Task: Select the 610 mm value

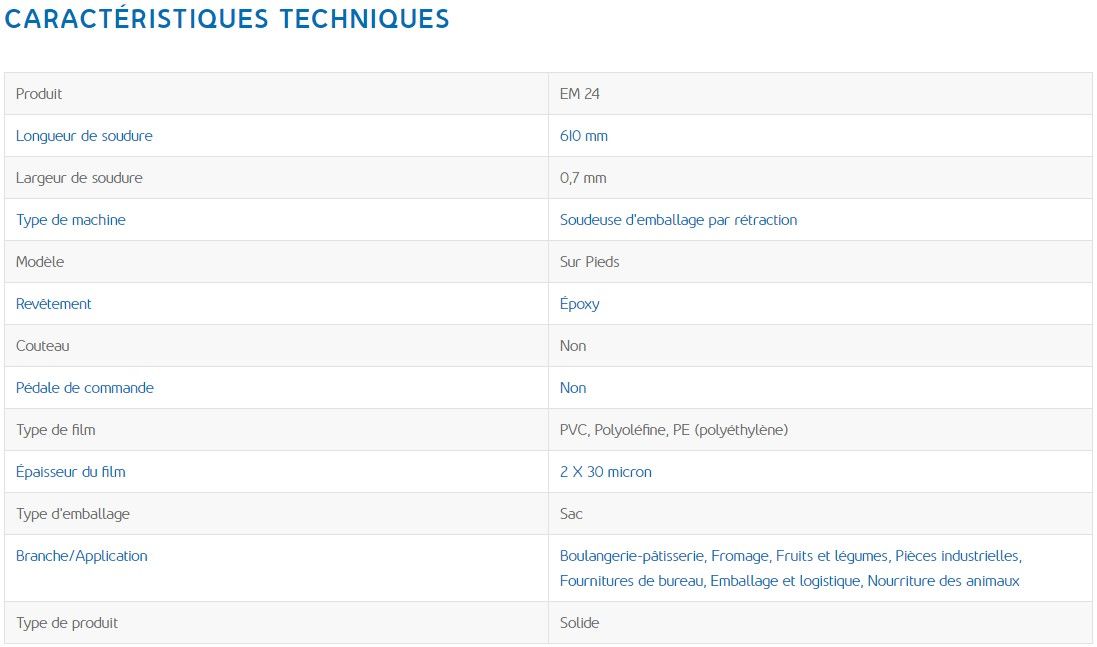Action: pos(583,136)
